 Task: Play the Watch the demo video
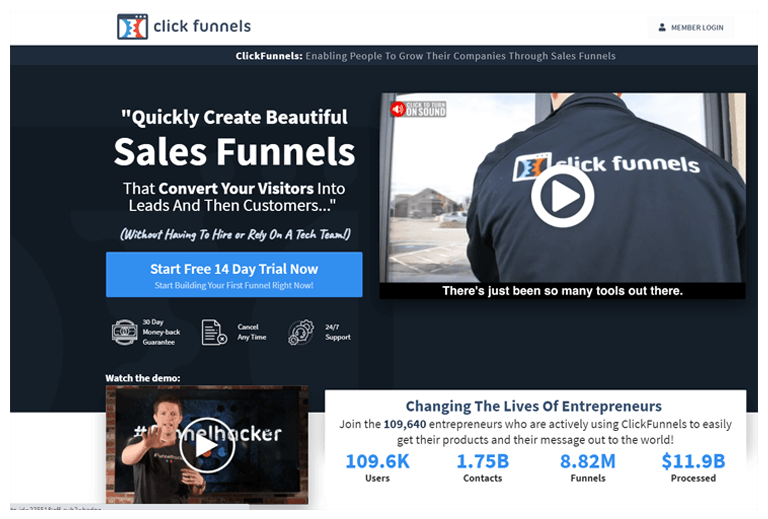tap(206, 445)
